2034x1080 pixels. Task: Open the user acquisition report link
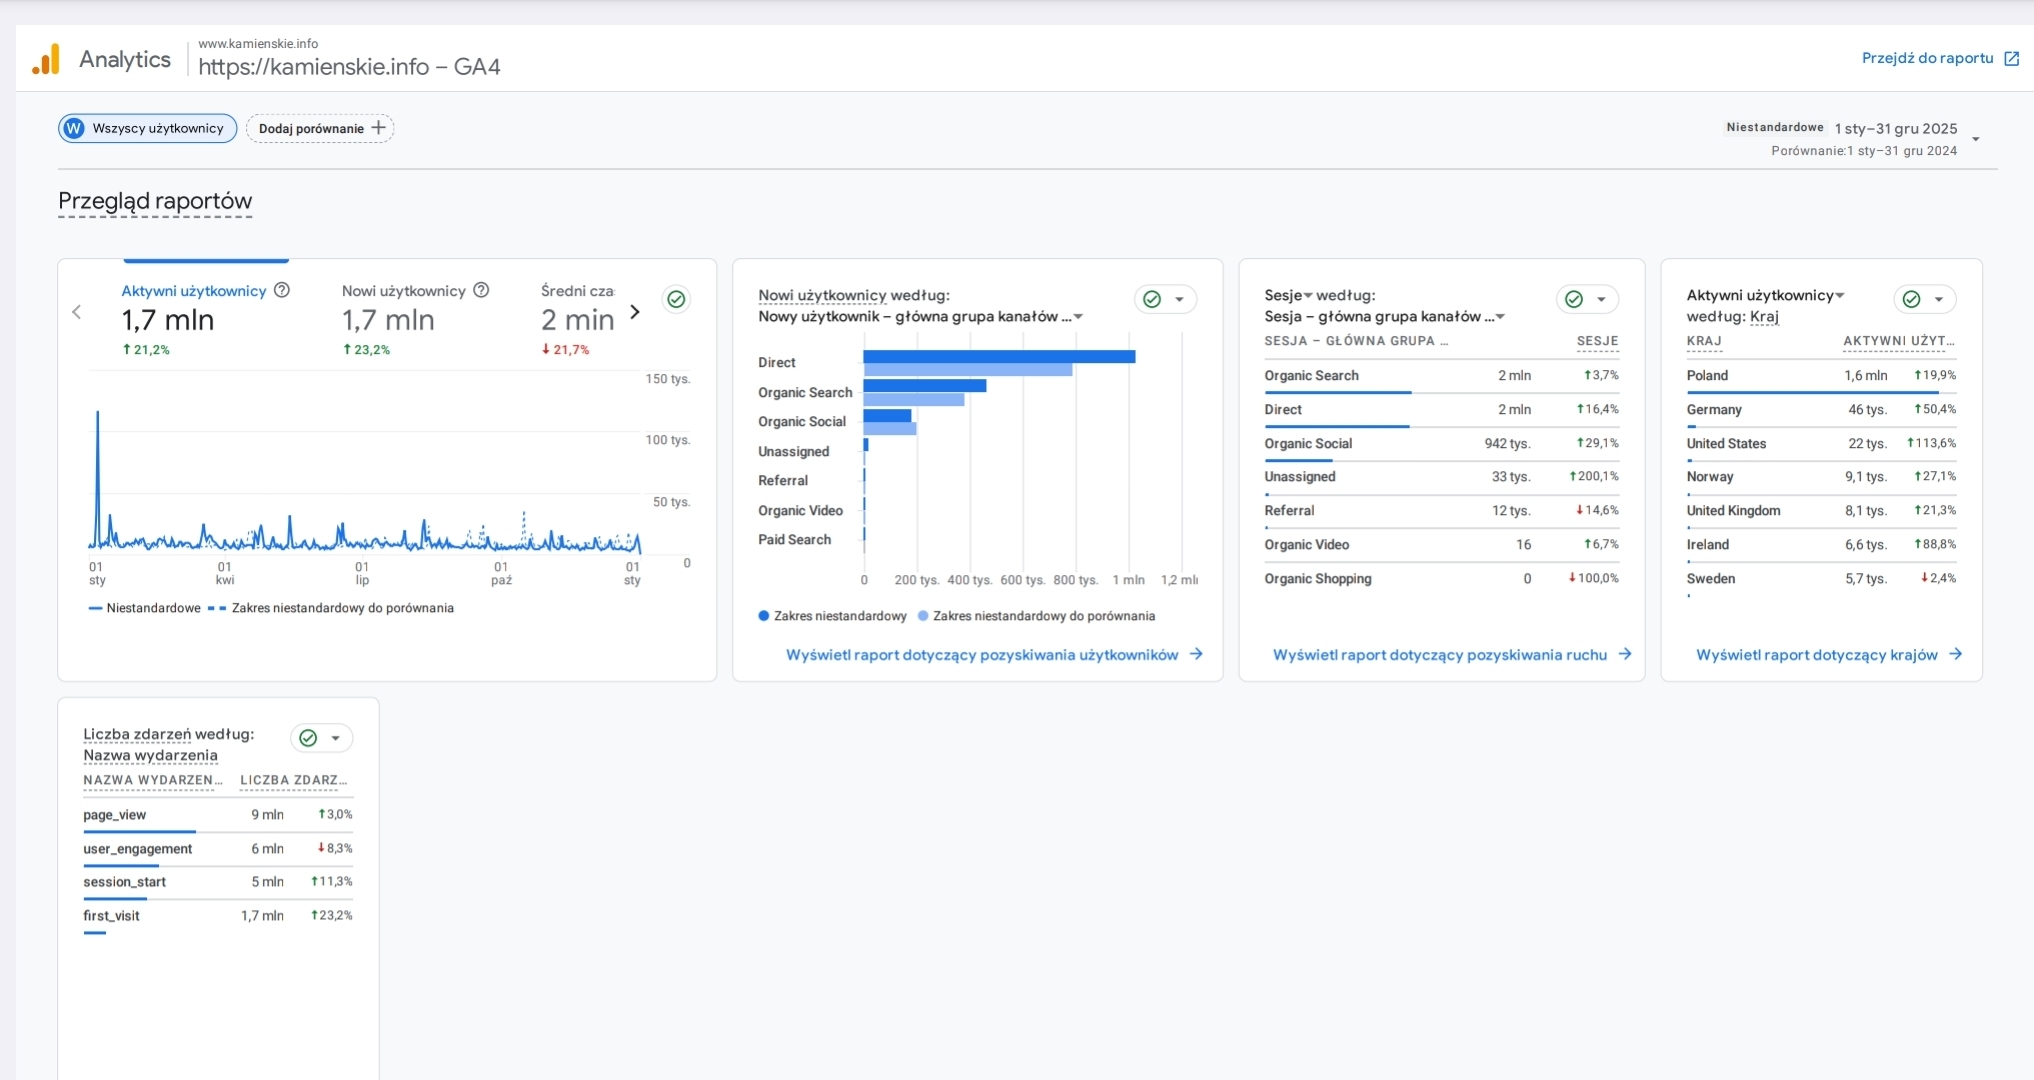[x=982, y=655]
